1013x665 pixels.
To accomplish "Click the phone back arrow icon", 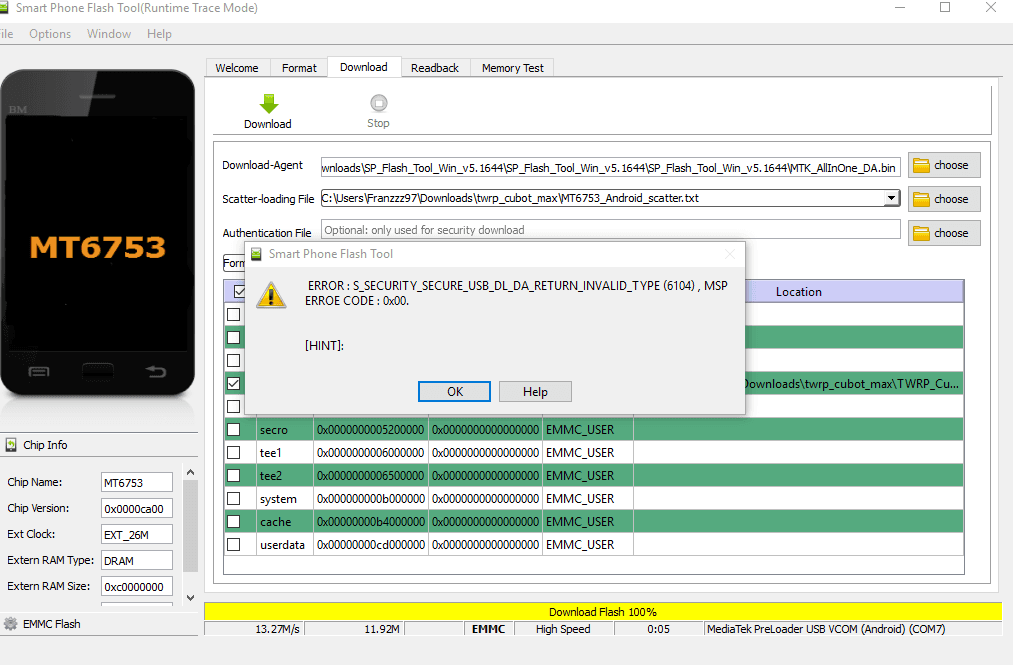I will 156,371.
